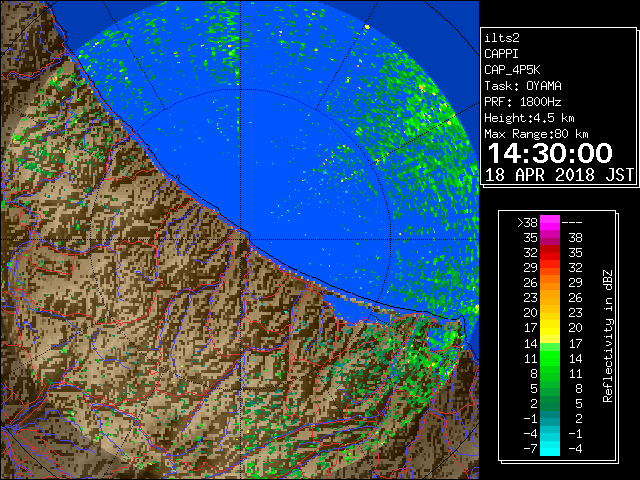Click the "CAP_4P5K" product name
Screen dimensions: 640x480
(x=512, y=70)
